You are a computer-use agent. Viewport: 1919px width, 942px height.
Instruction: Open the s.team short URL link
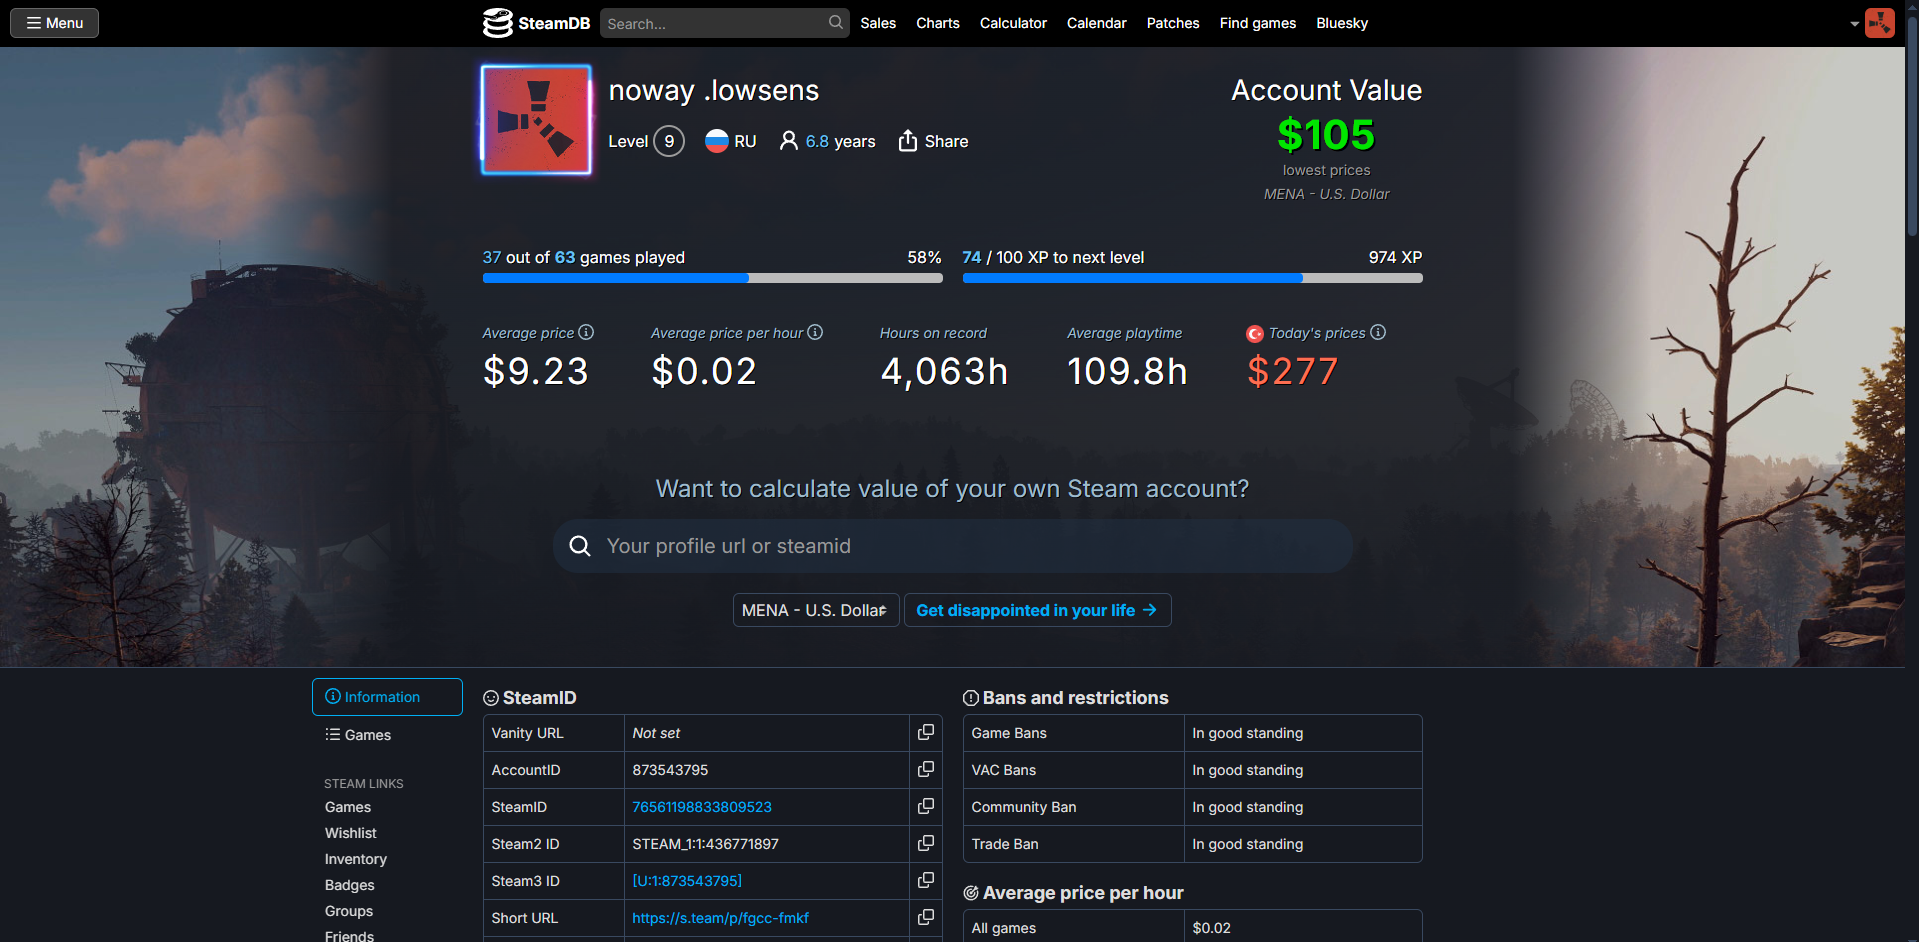click(720, 918)
